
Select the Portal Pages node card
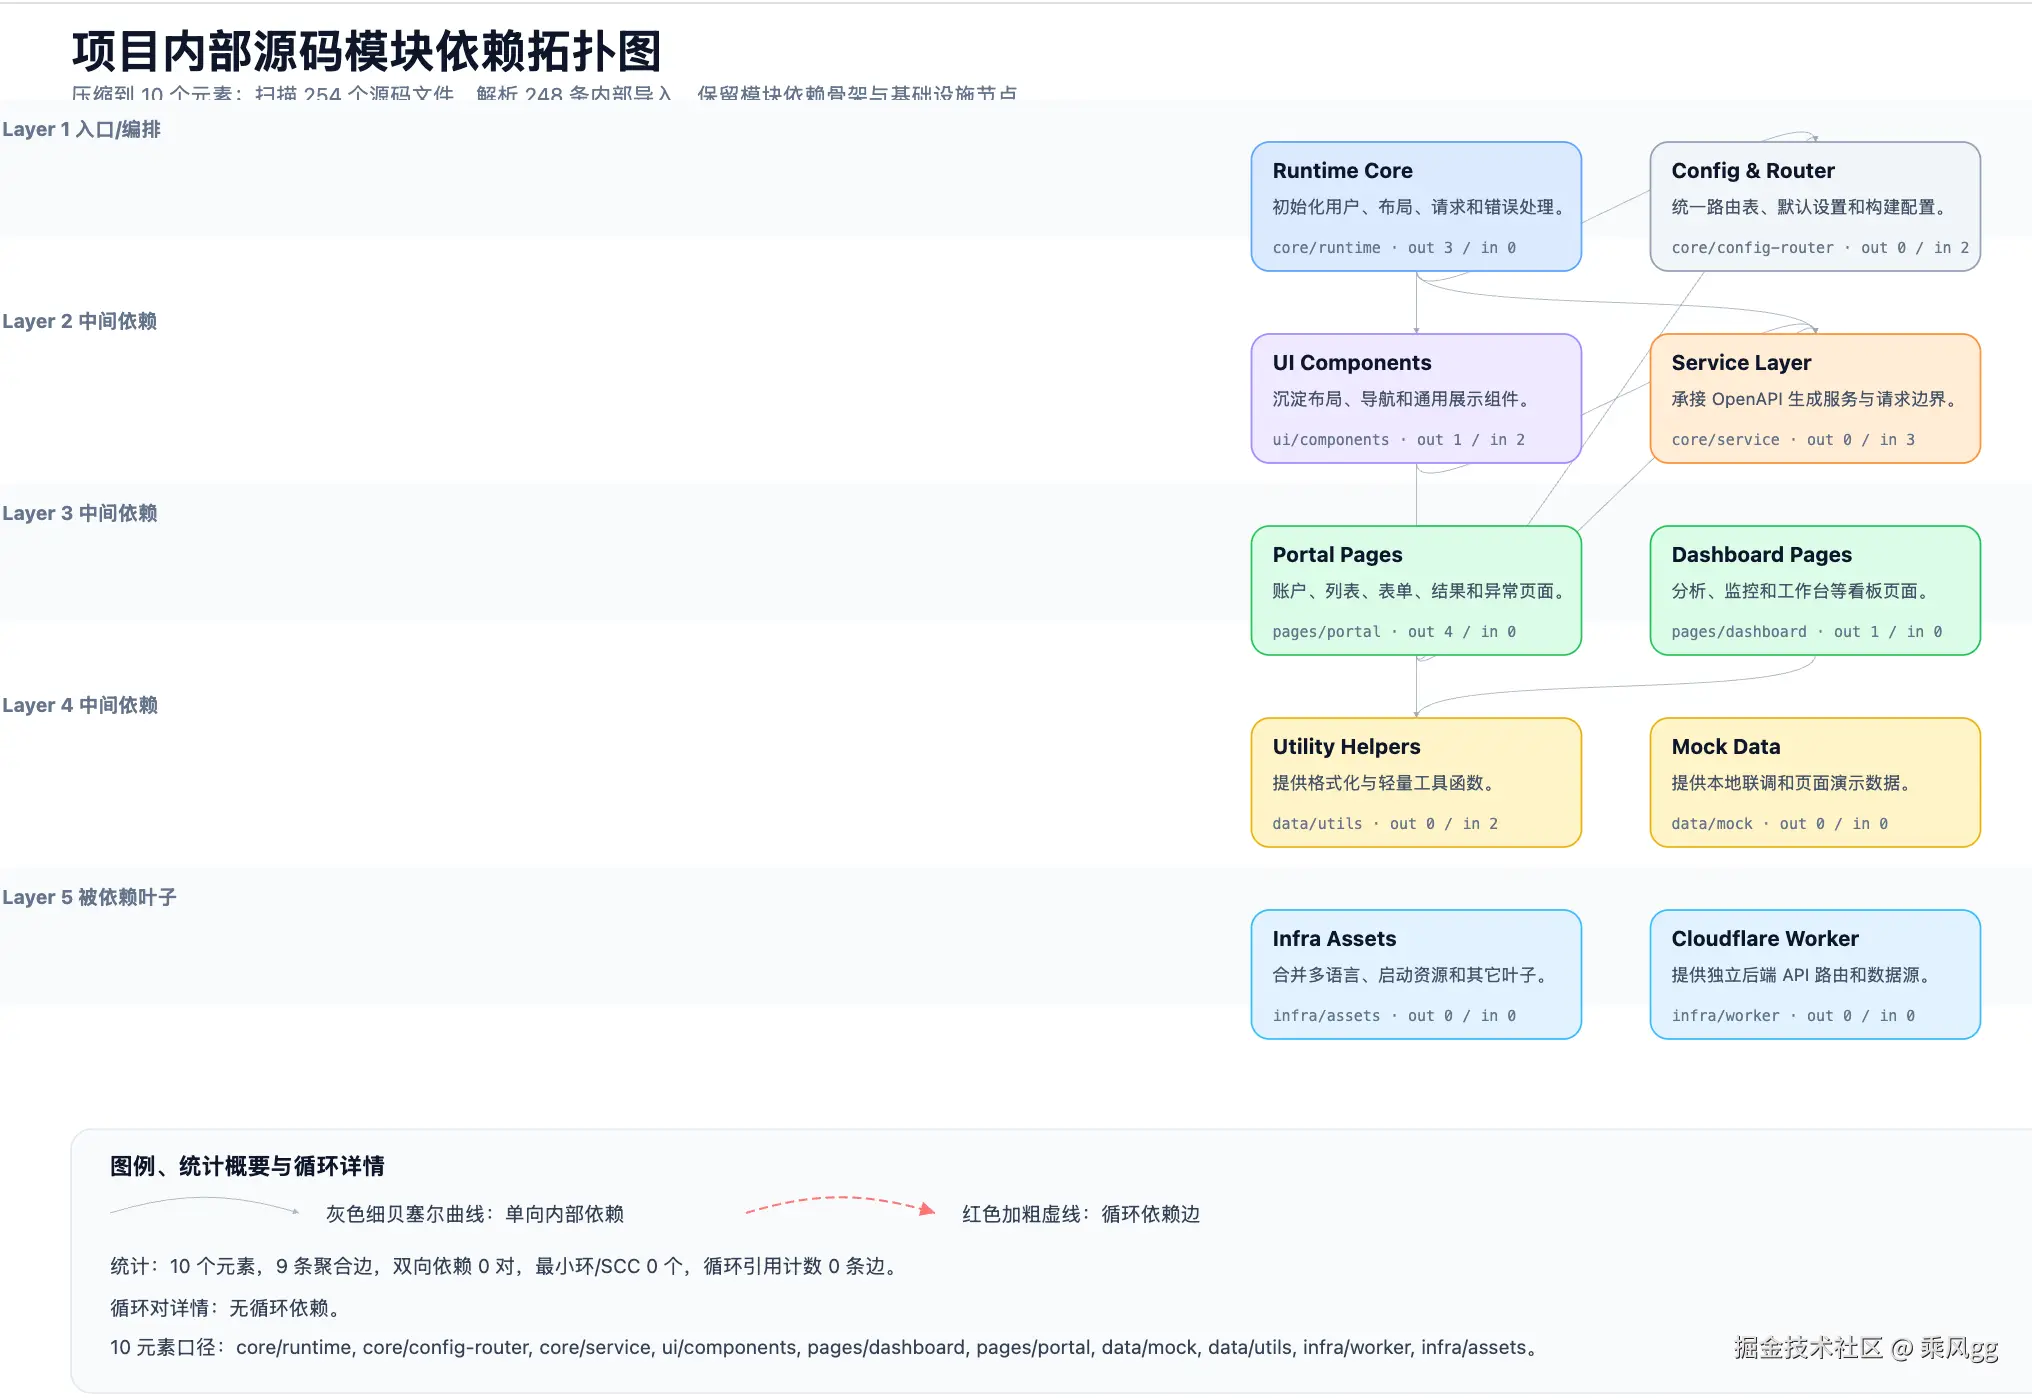1416,590
